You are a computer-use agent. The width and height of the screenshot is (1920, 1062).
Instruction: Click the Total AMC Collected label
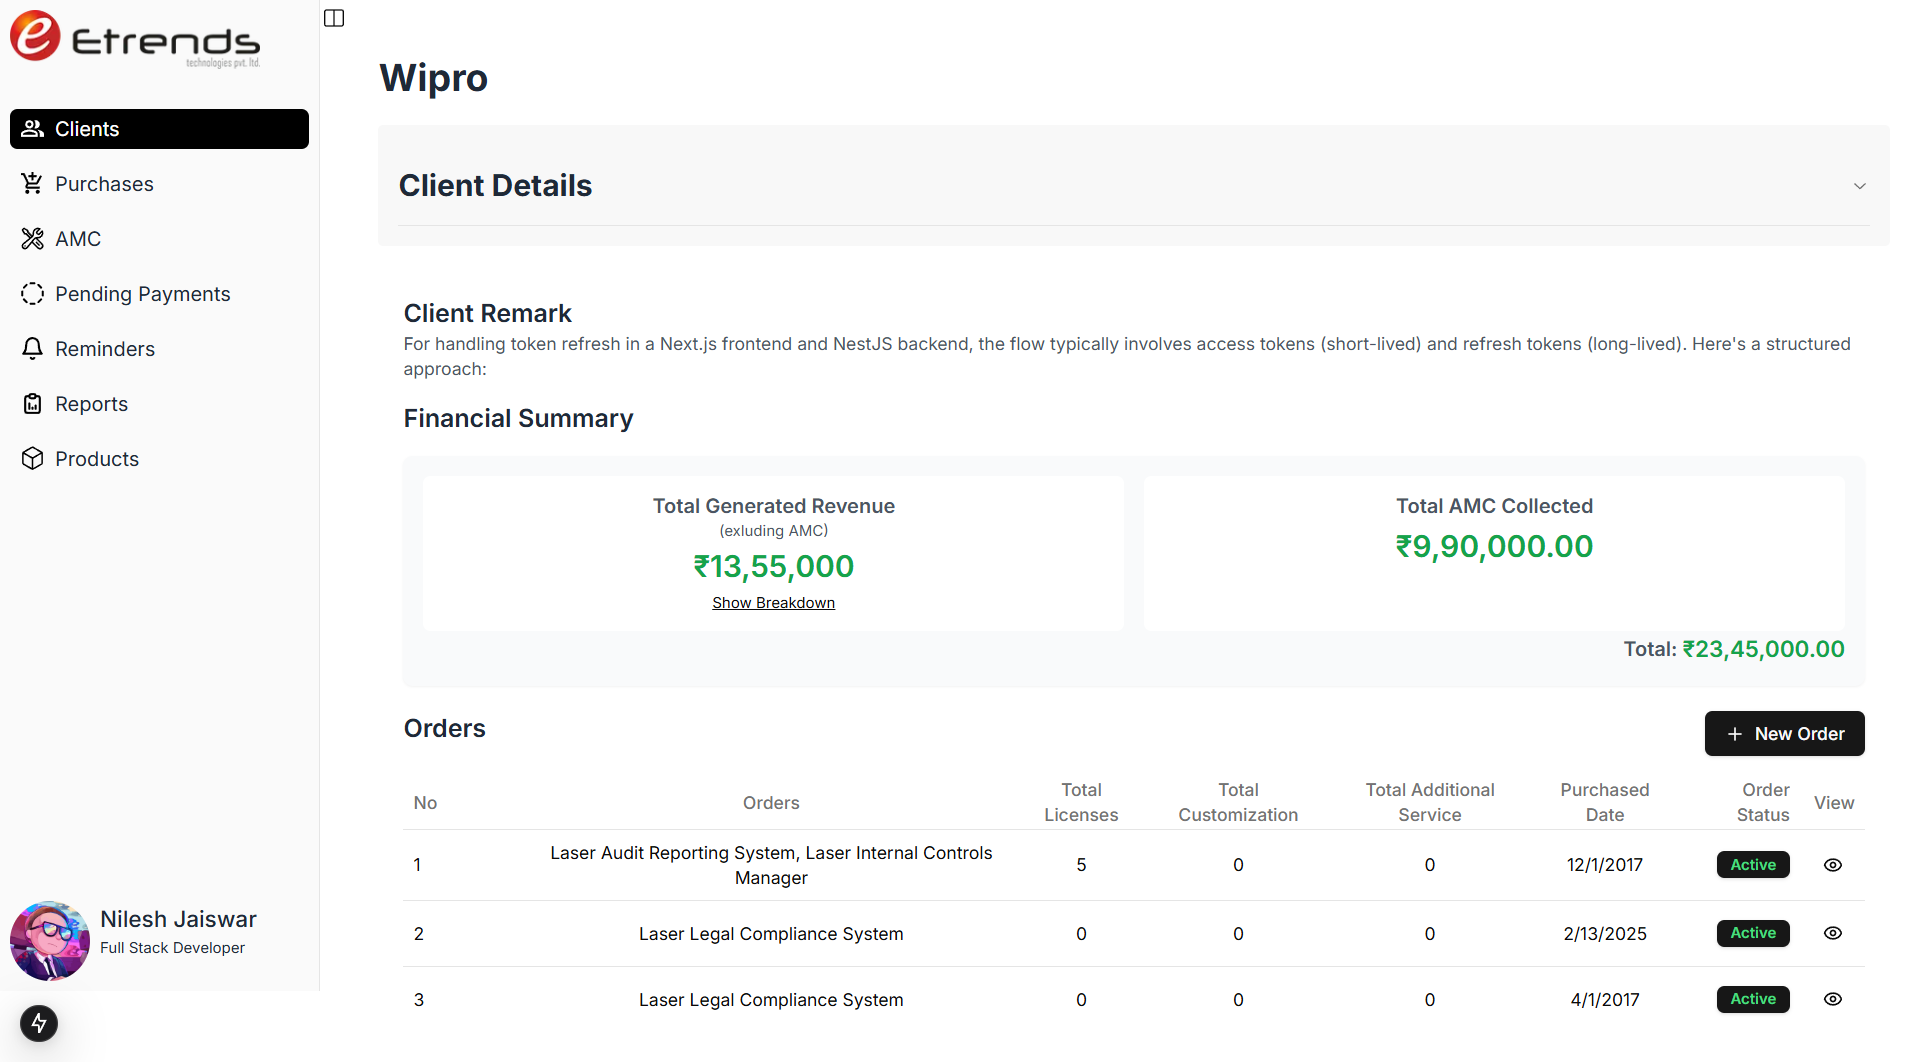(1494, 506)
